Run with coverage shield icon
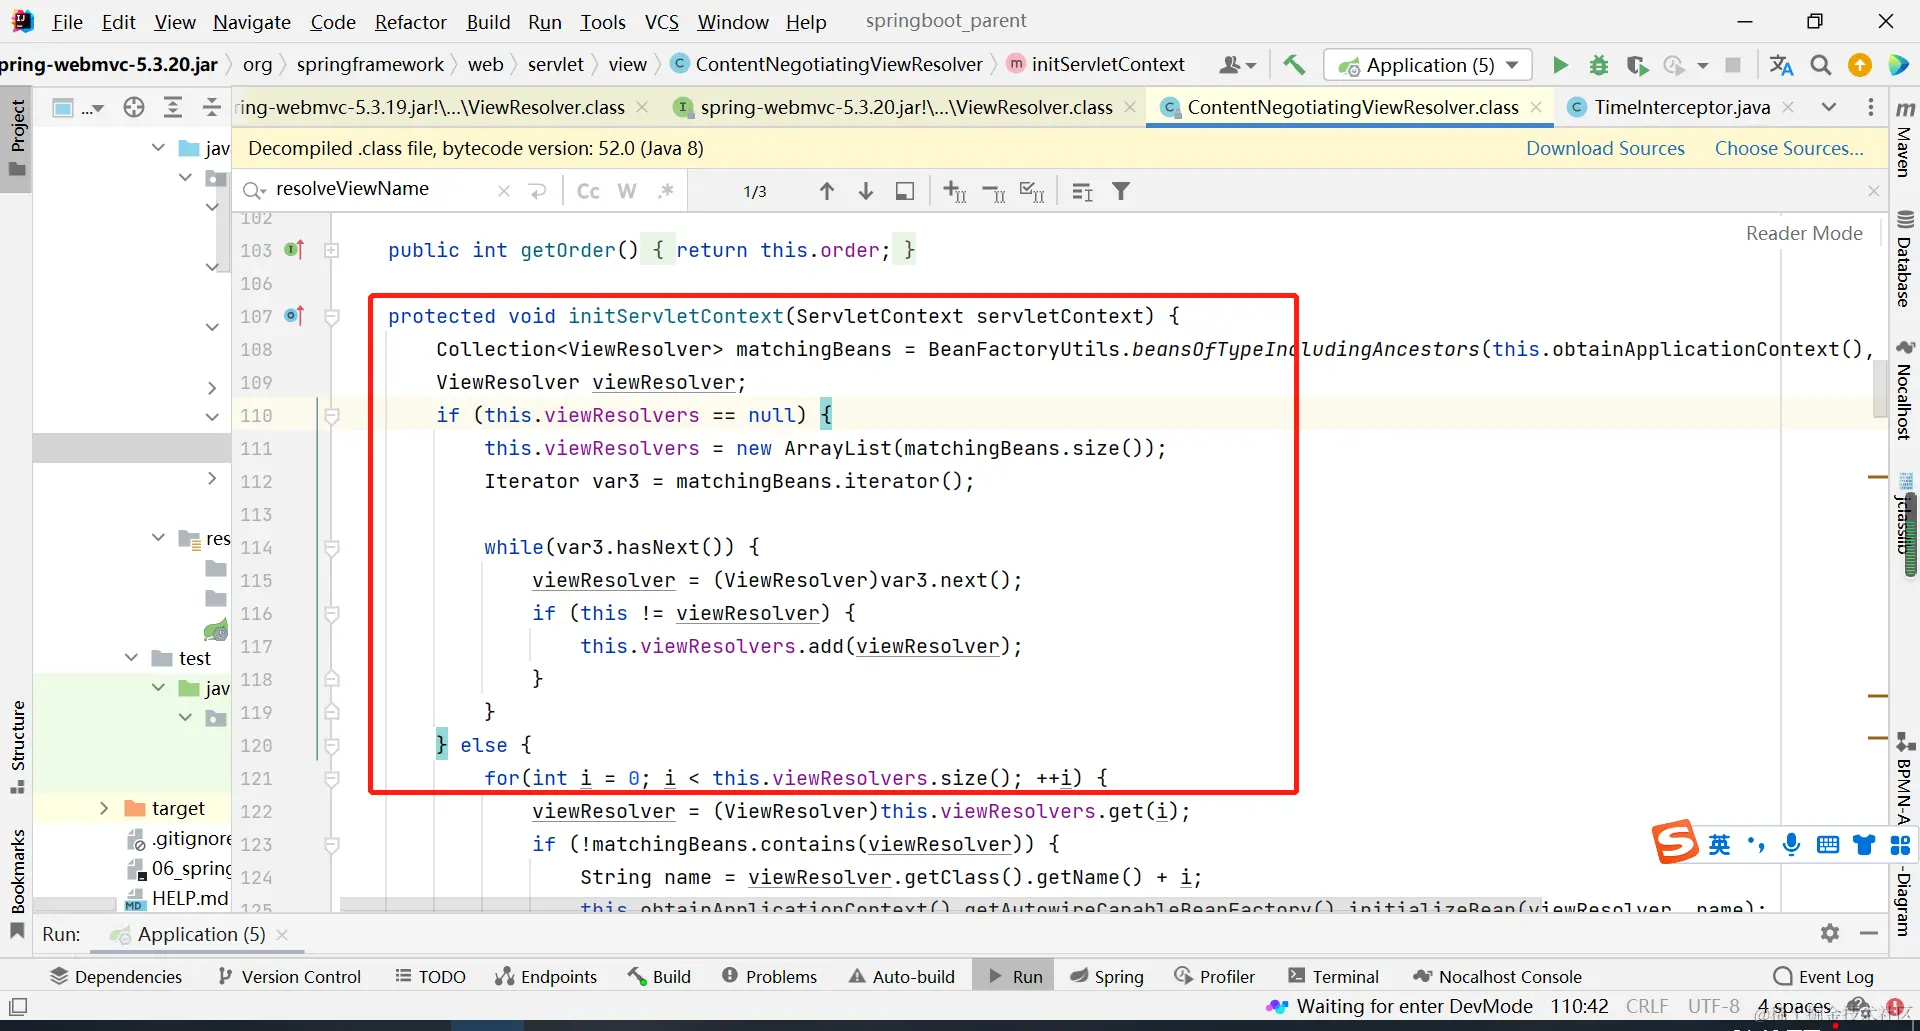 [x=1637, y=65]
